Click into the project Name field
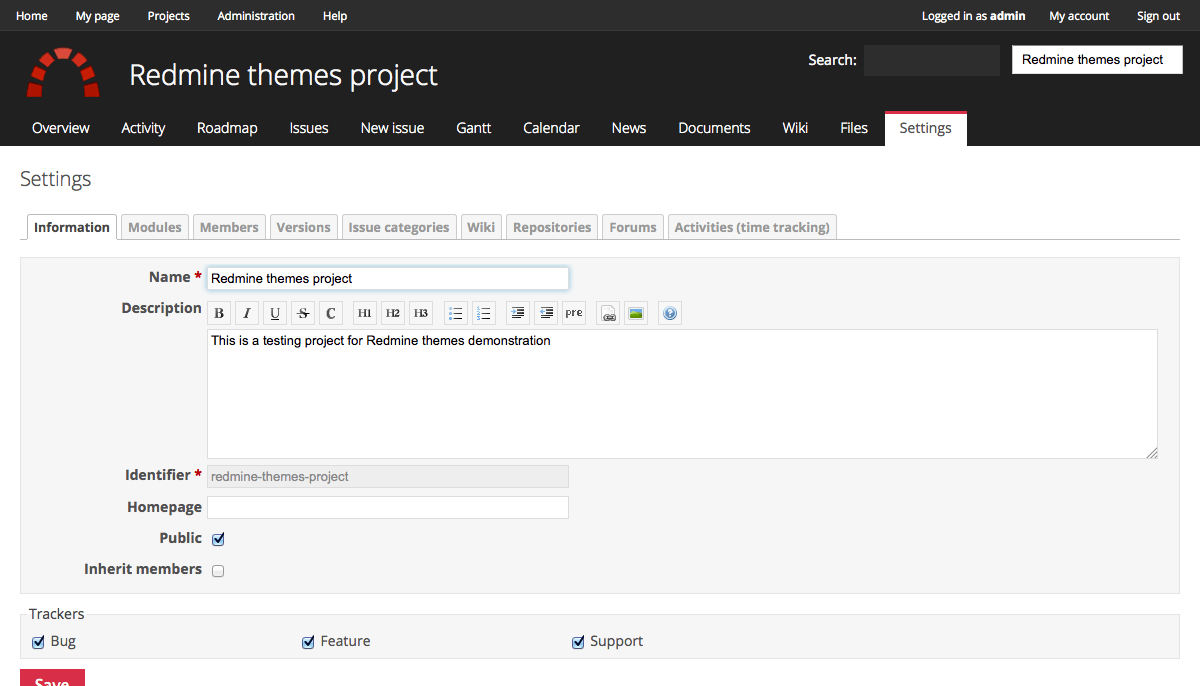 388,278
